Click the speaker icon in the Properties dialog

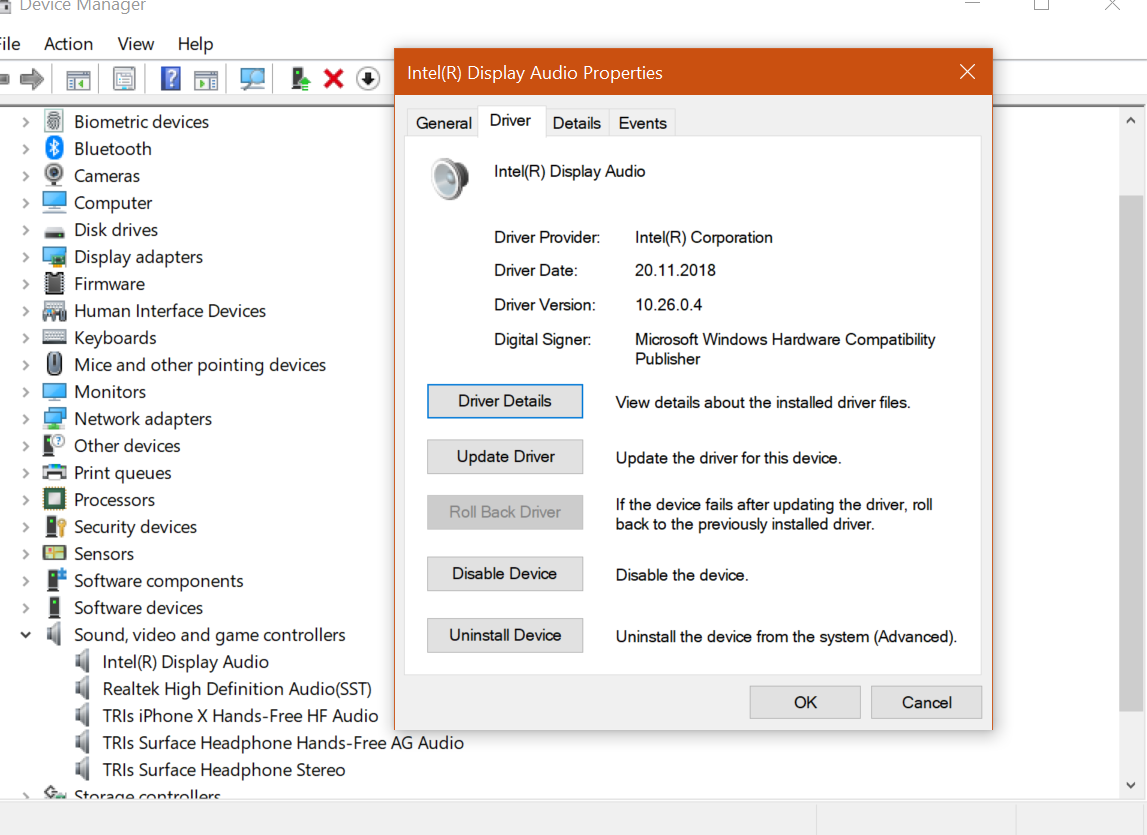click(449, 179)
